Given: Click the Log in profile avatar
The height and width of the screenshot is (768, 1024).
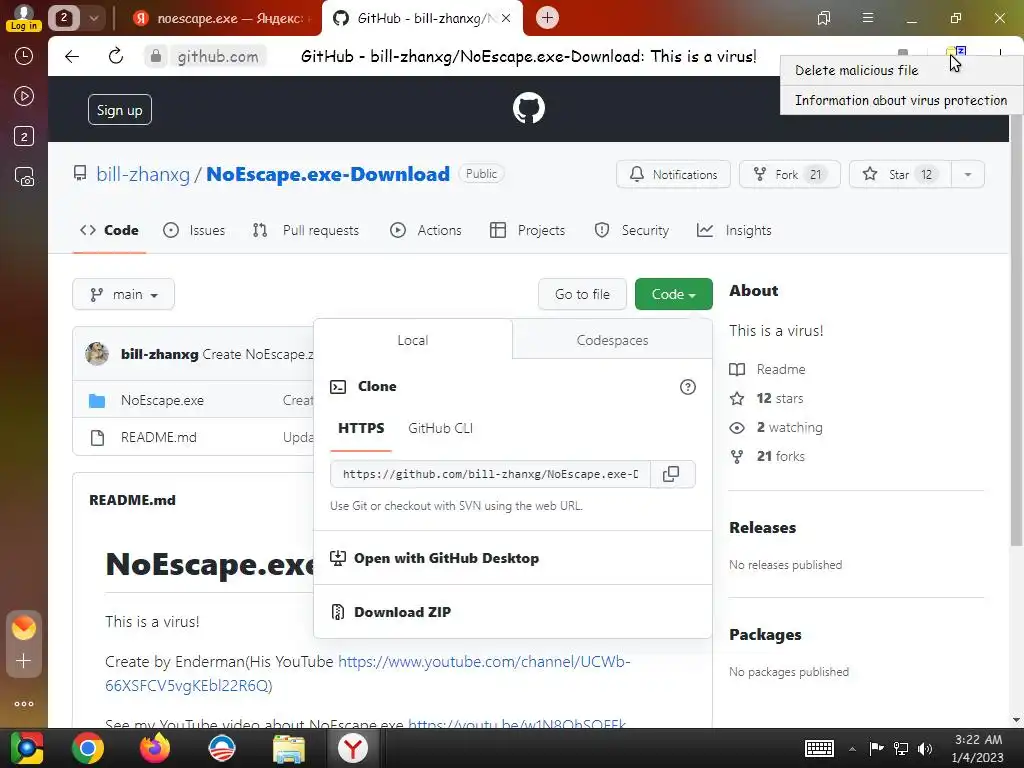Looking at the screenshot, I should (x=24, y=18).
